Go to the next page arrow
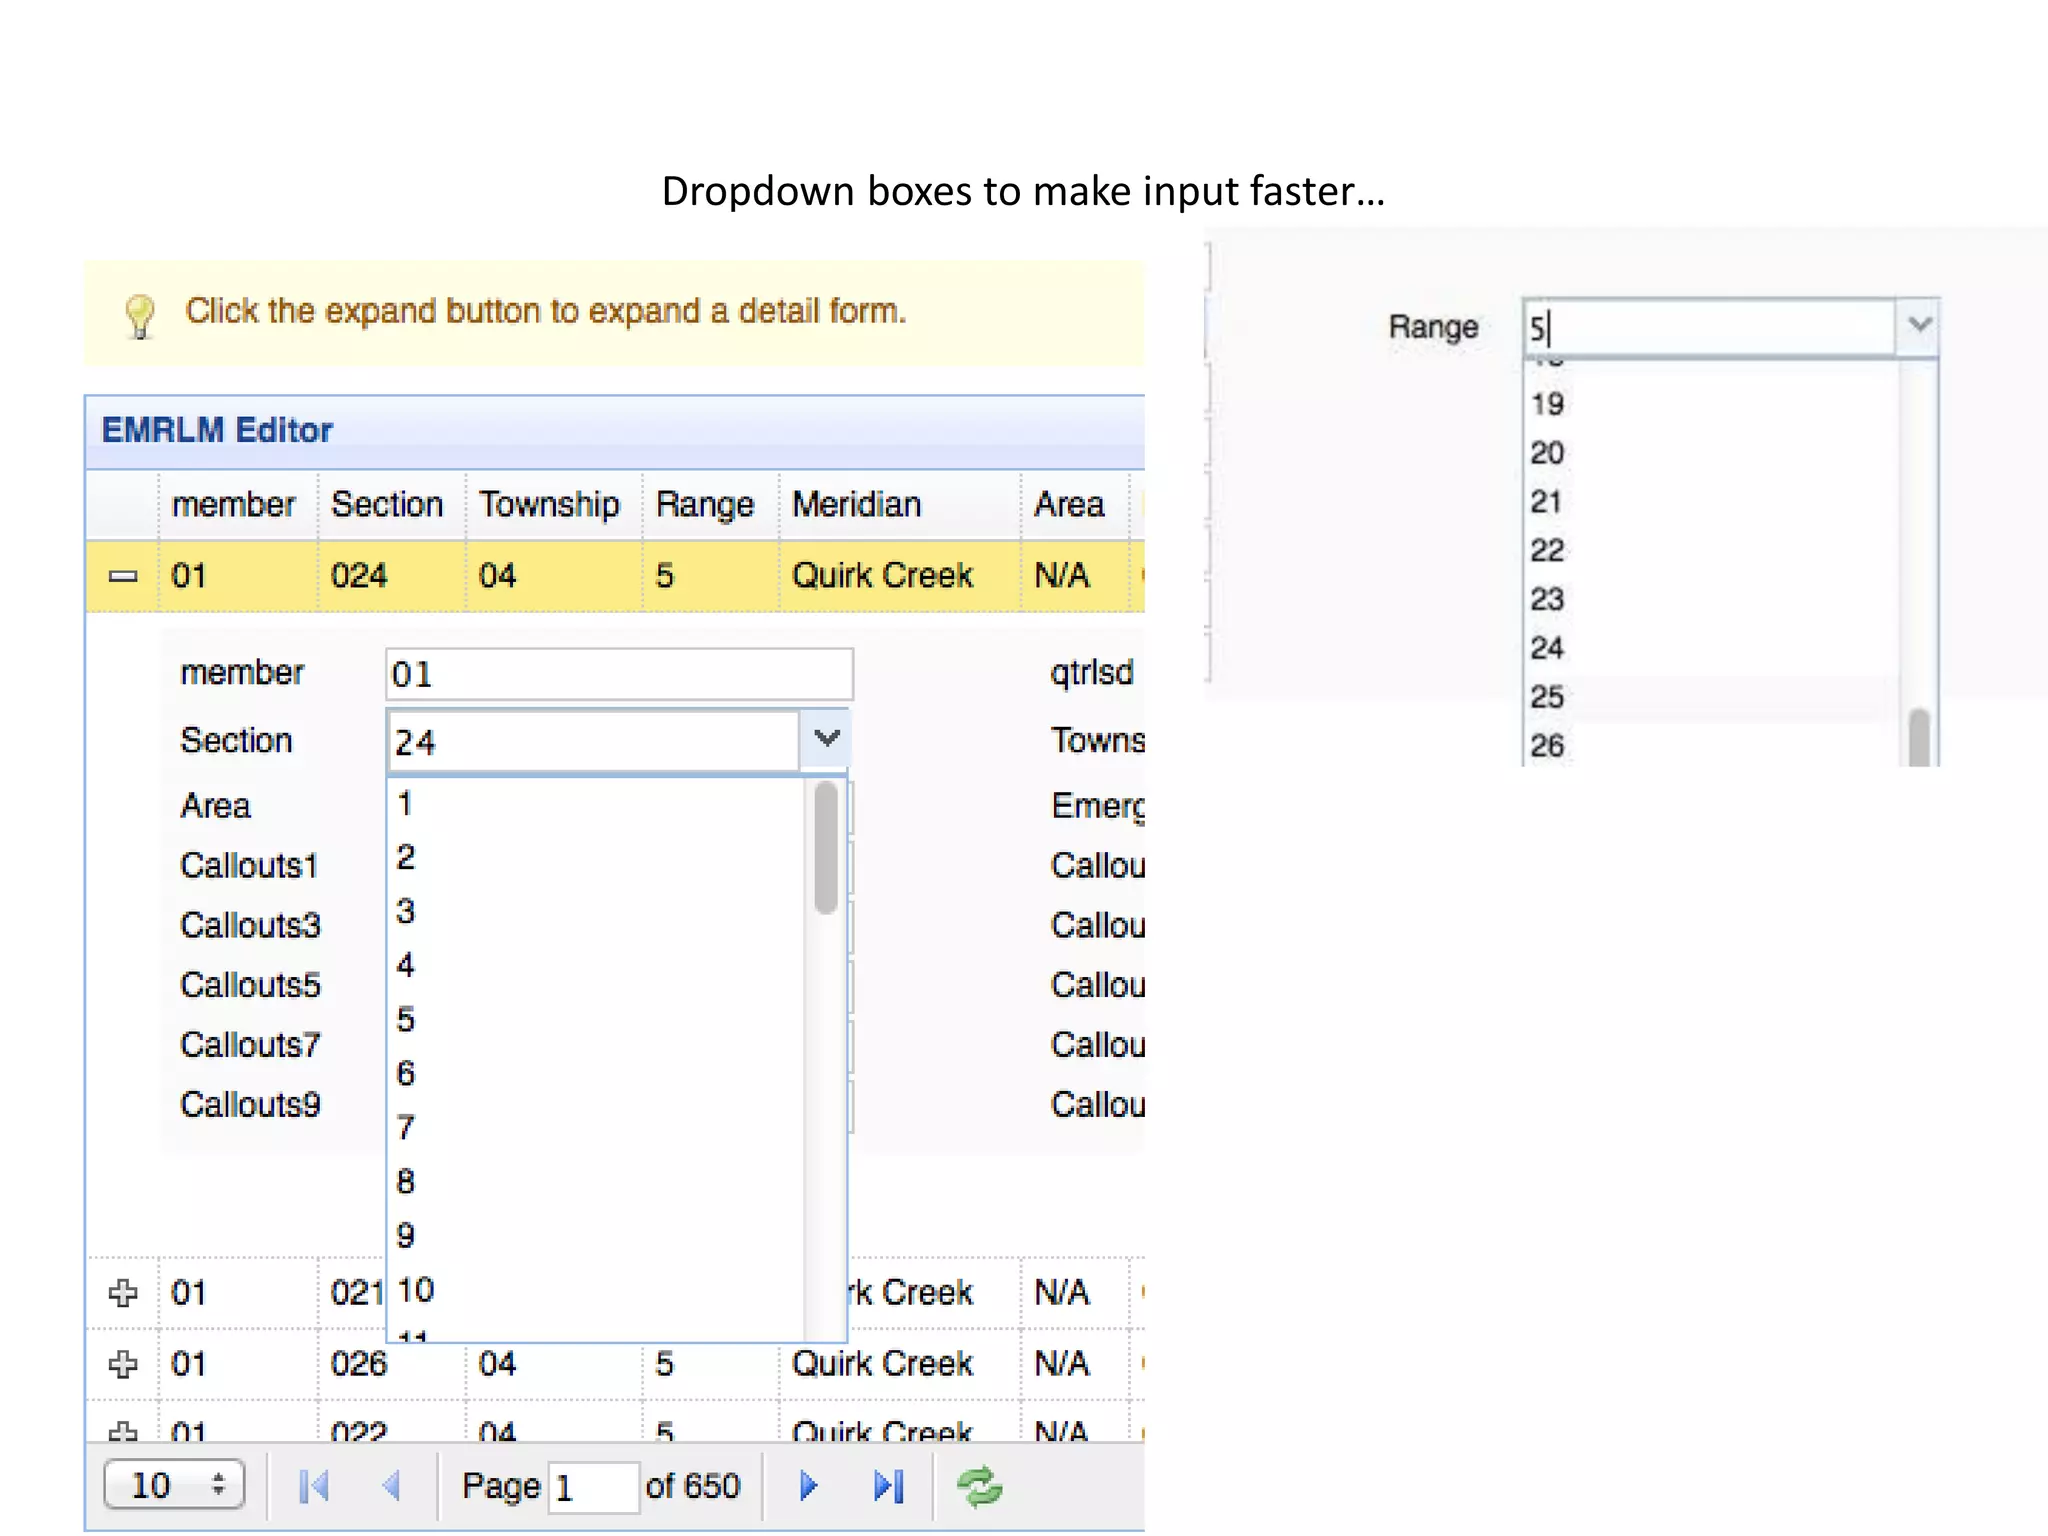Image resolution: width=2048 pixels, height=1536 pixels. pos(808,1486)
